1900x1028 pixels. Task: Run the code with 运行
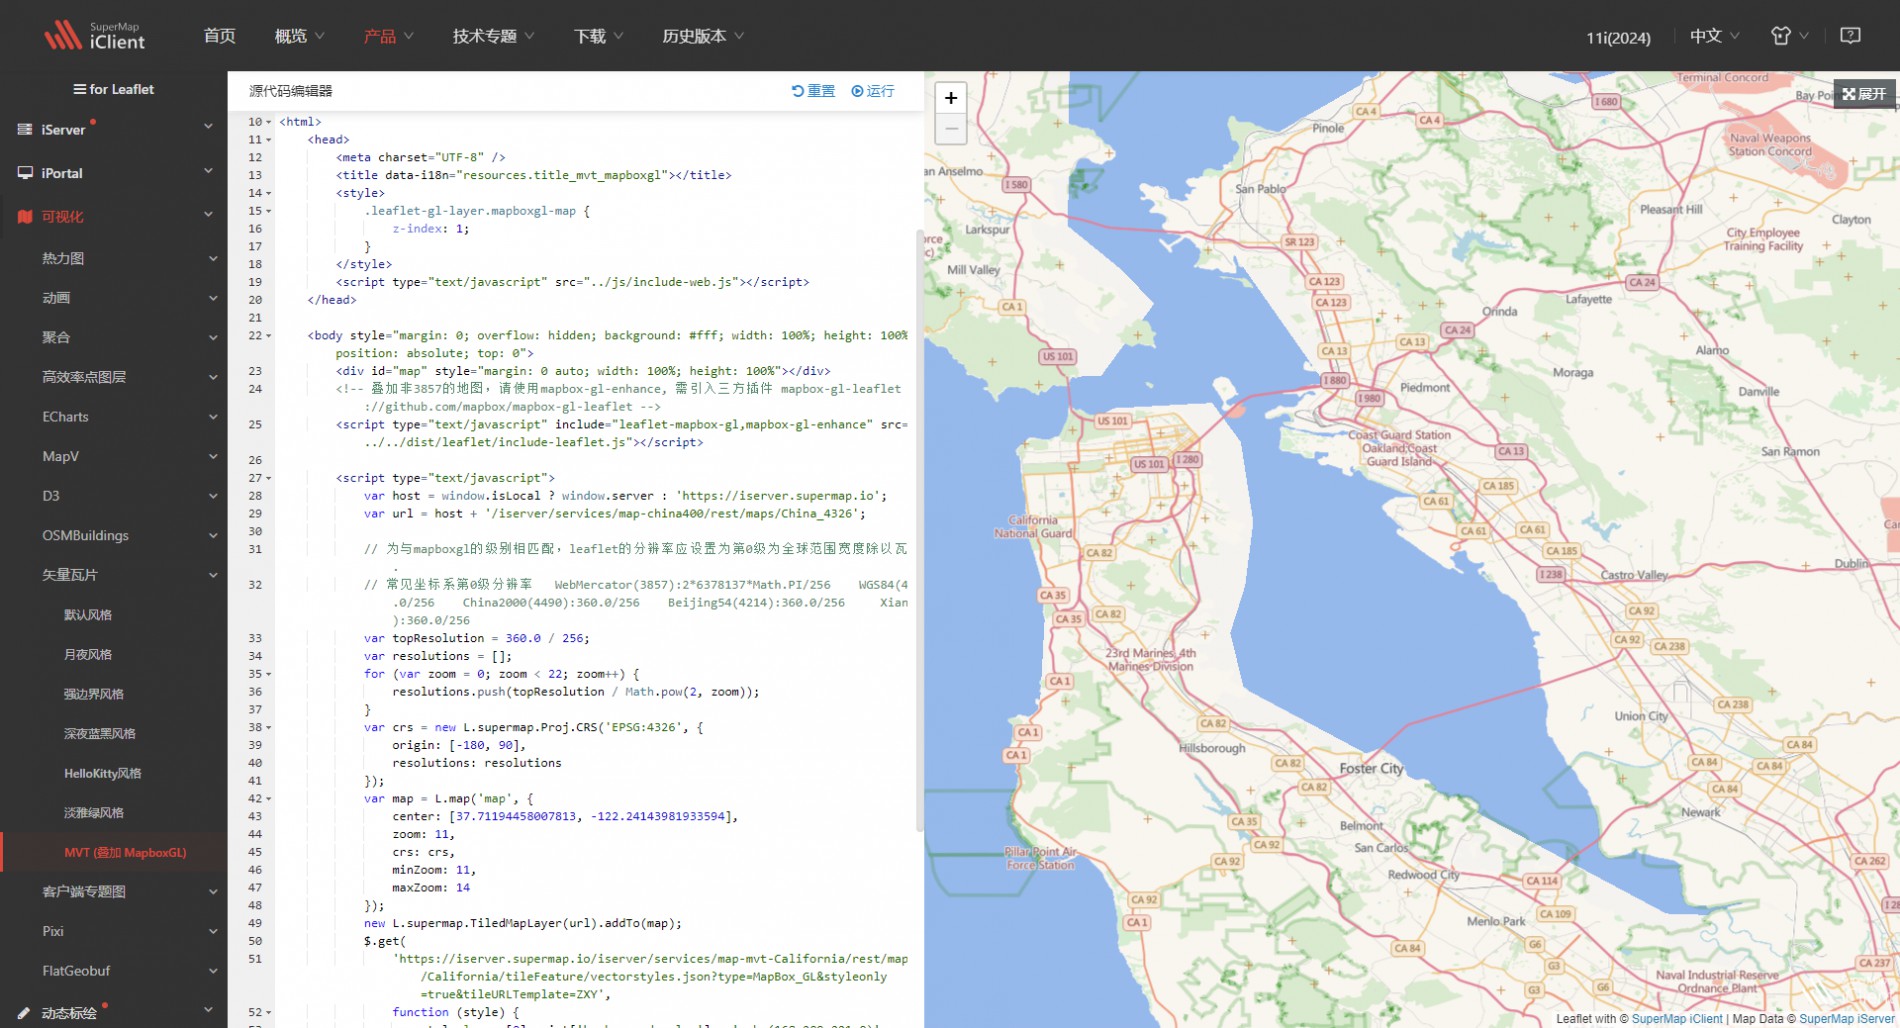[x=873, y=91]
